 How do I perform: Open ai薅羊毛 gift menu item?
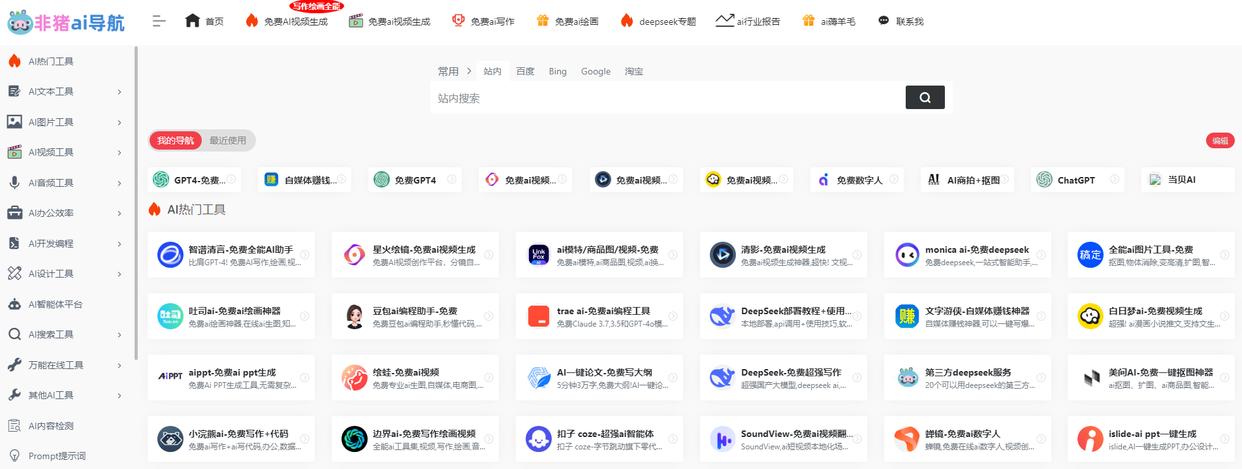(x=828, y=21)
